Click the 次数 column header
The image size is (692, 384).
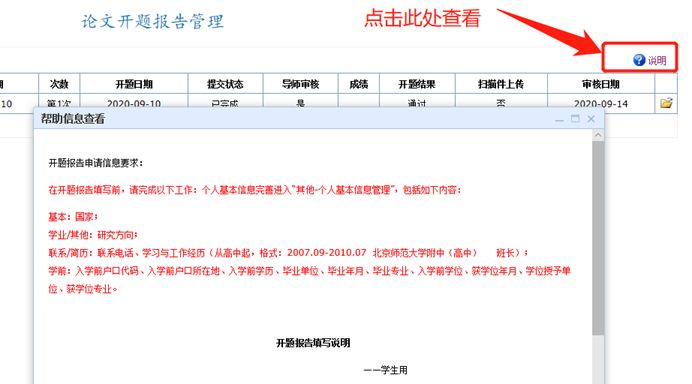[x=59, y=84]
